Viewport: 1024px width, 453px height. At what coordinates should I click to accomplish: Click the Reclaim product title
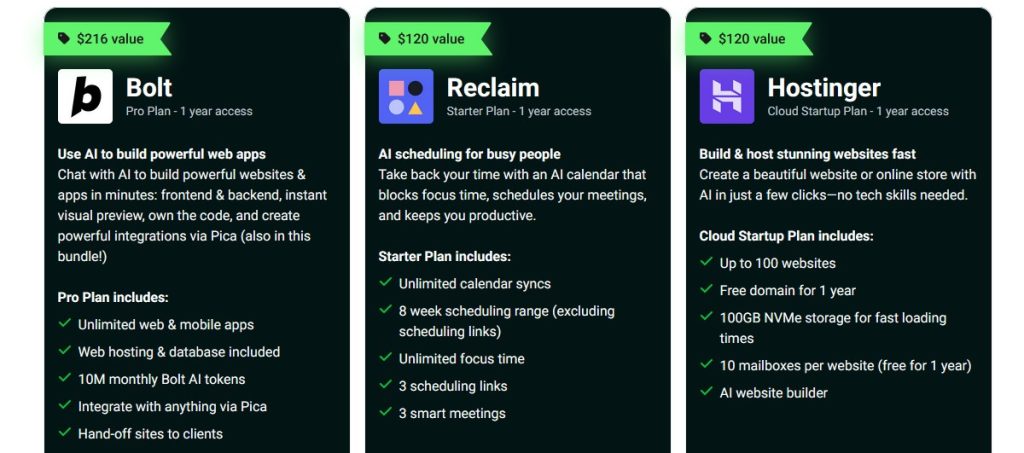[492, 87]
